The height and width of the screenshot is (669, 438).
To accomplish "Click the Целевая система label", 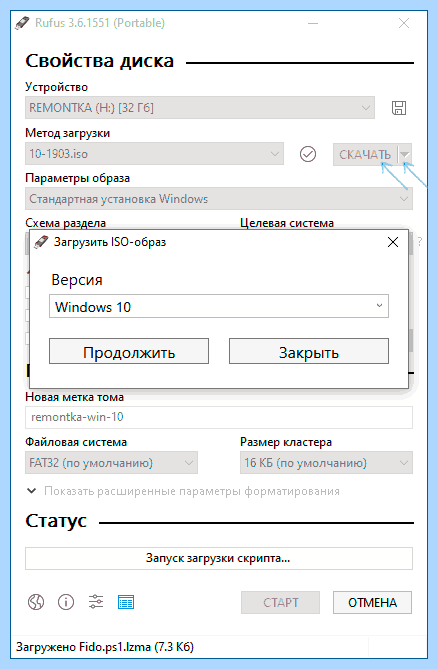I will [287, 223].
